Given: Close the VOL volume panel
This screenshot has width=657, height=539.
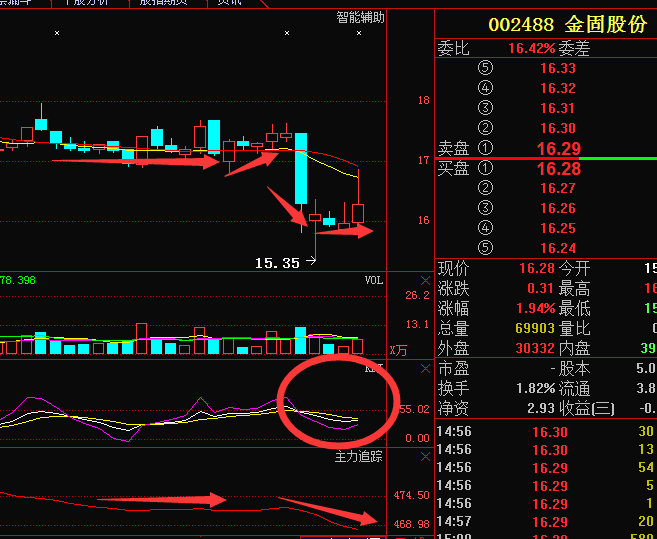Looking at the screenshot, I should 426,281.
